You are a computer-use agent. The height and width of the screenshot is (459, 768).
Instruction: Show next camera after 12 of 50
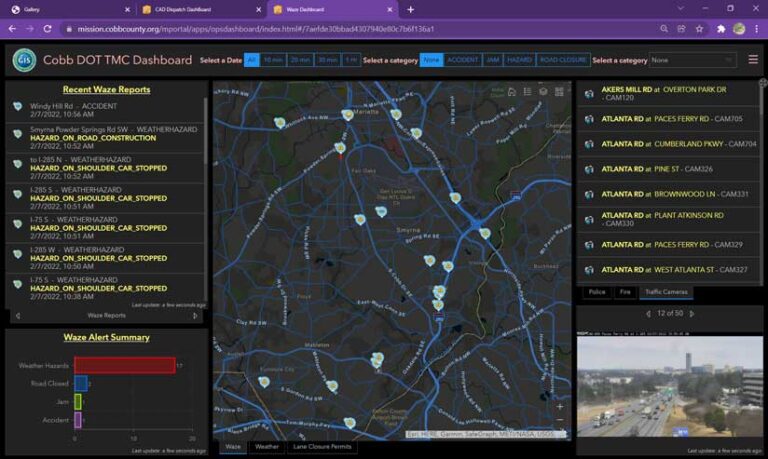[692, 314]
